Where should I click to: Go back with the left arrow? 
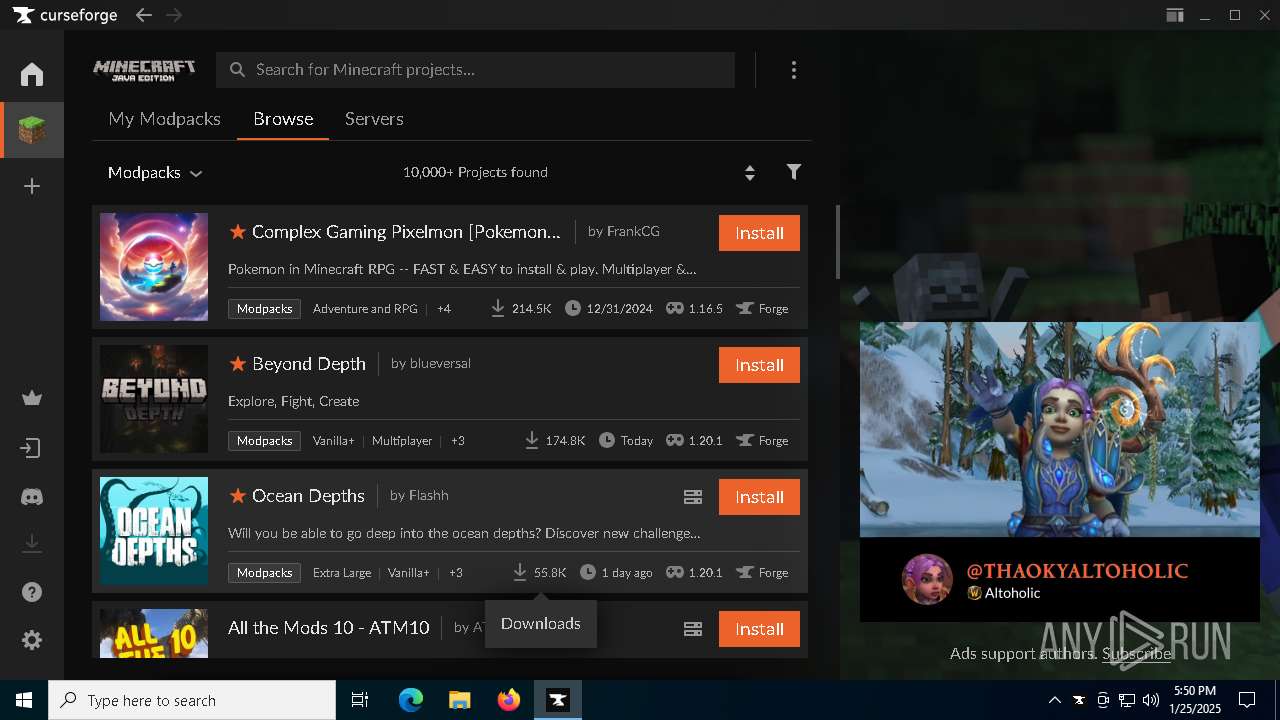click(x=144, y=15)
